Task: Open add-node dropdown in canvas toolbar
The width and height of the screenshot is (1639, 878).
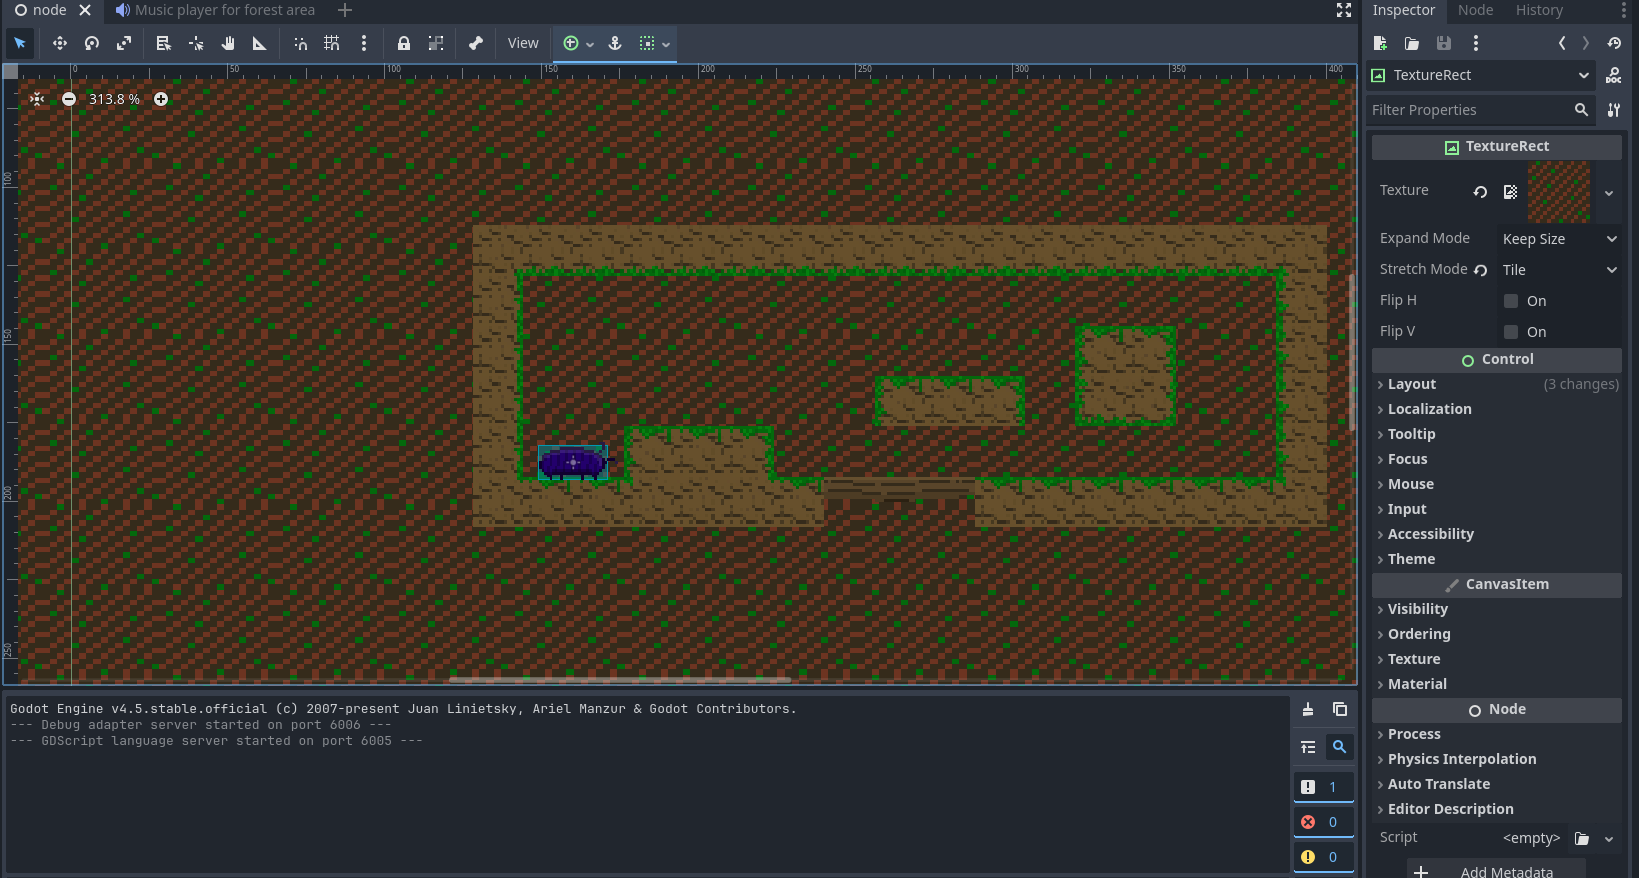Action: point(578,43)
